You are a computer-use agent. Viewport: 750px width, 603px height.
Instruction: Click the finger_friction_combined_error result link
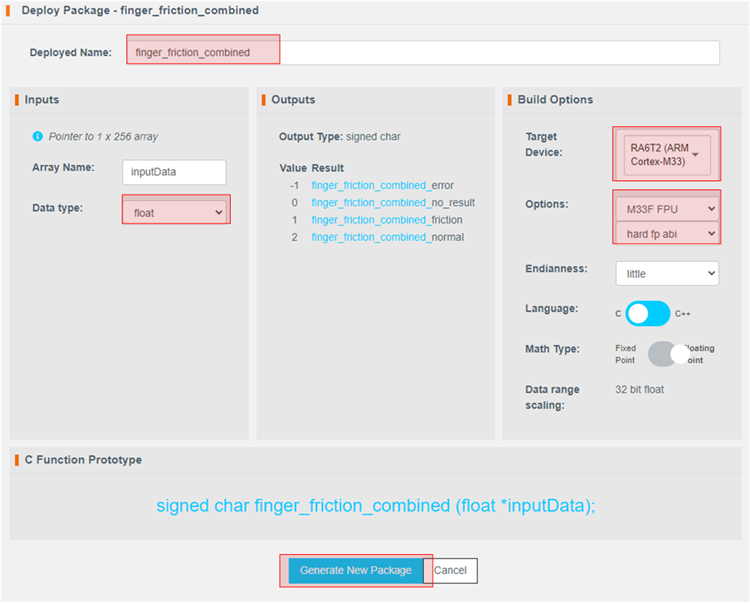(x=383, y=185)
